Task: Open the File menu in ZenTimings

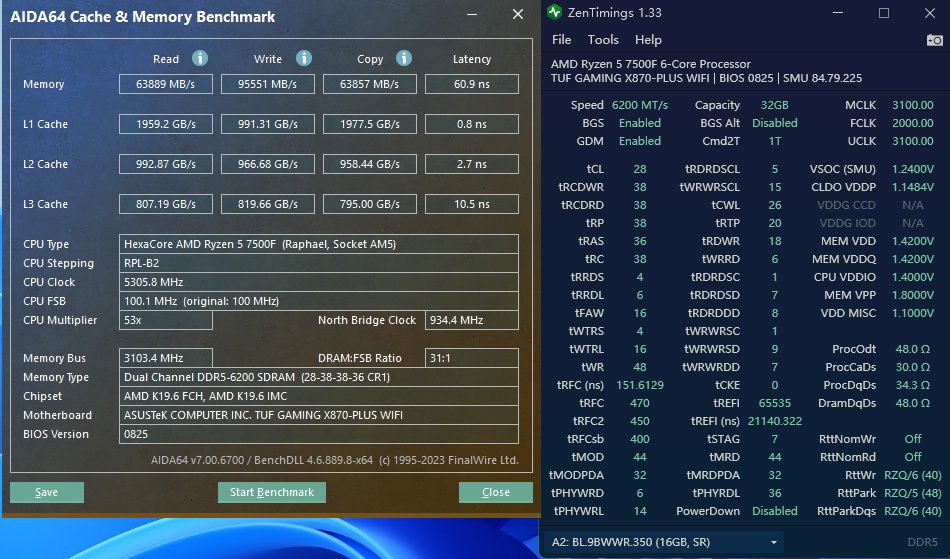Action: pyautogui.click(x=561, y=40)
